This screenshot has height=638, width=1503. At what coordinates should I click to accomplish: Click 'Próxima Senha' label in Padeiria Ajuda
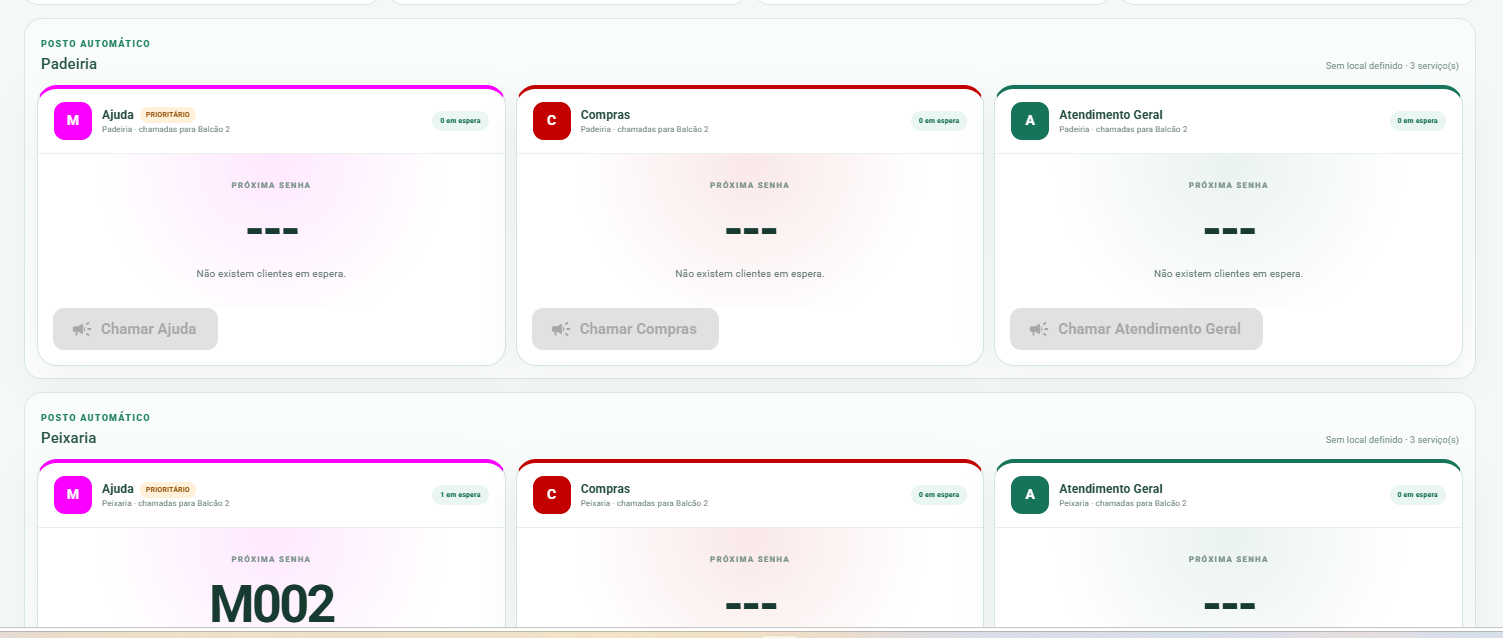pyautogui.click(x=271, y=185)
